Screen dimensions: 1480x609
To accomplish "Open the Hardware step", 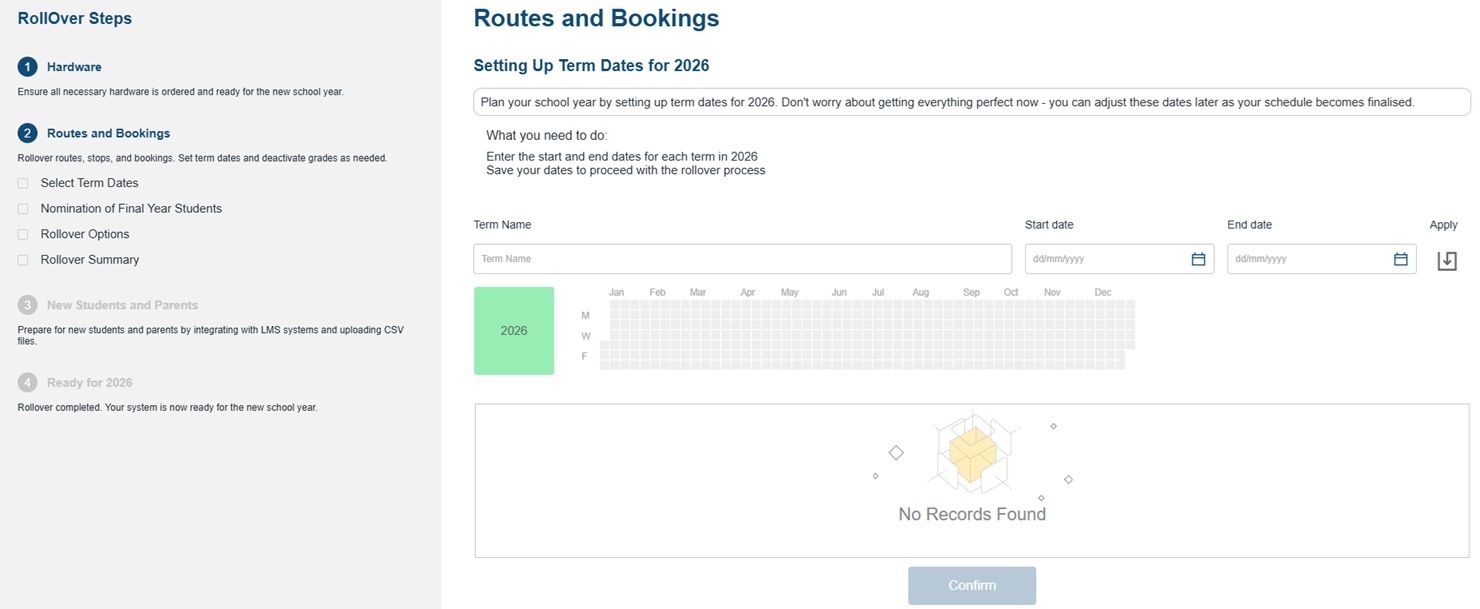I will click(x=74, y=67).
